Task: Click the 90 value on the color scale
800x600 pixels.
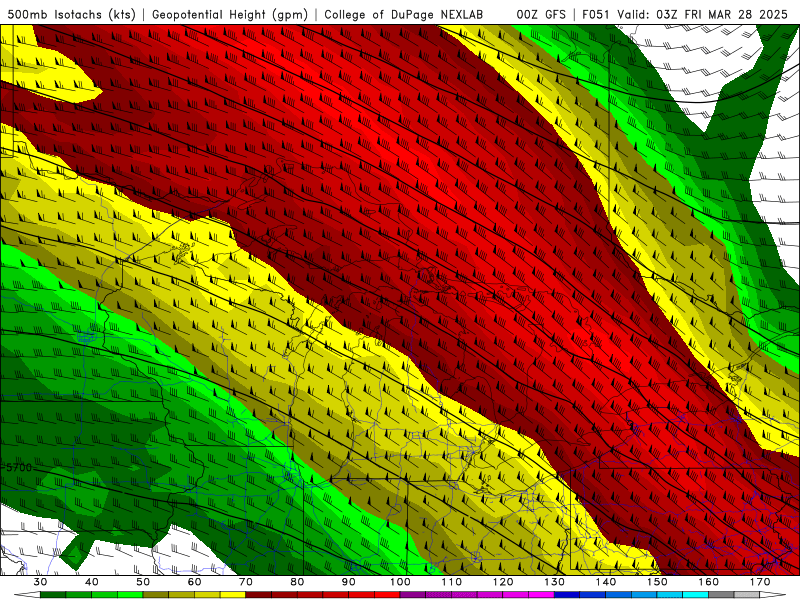Action: (348, 582)
